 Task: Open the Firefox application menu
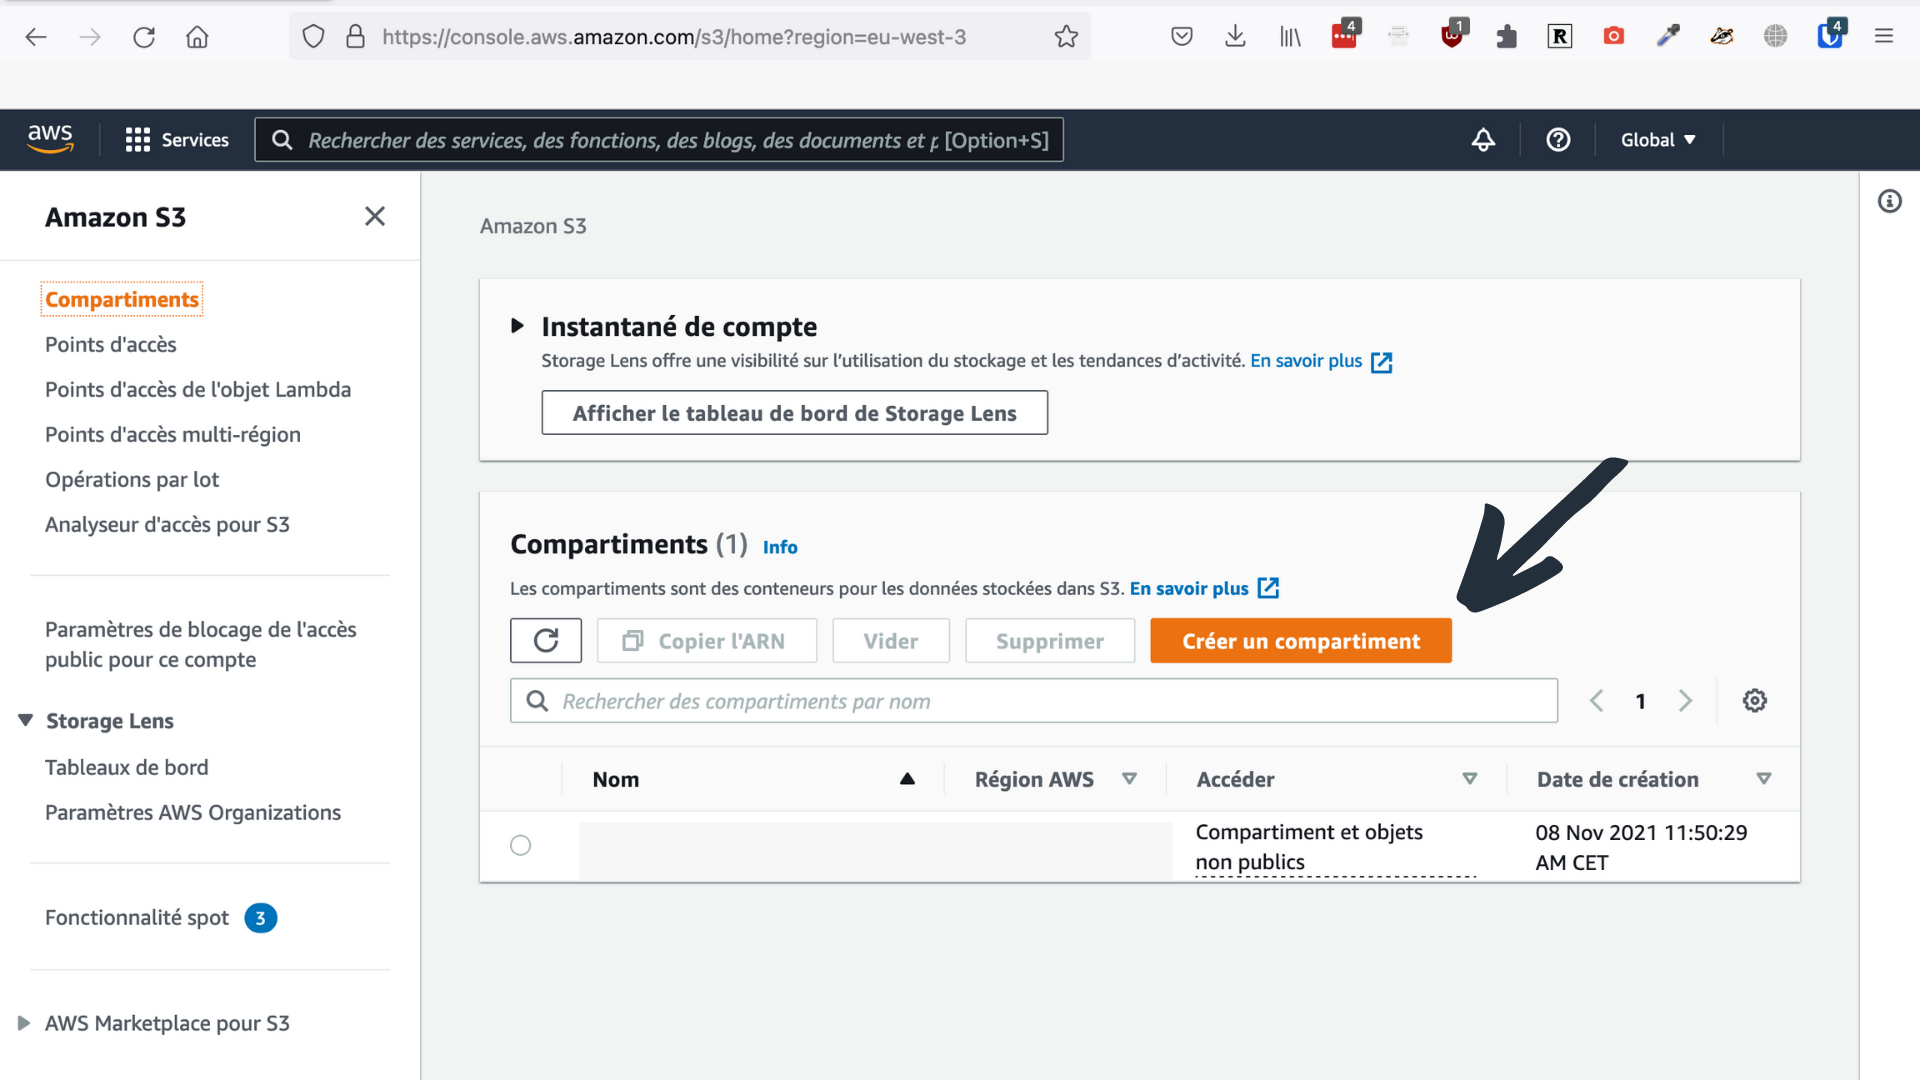click(x=1885, y=36)
